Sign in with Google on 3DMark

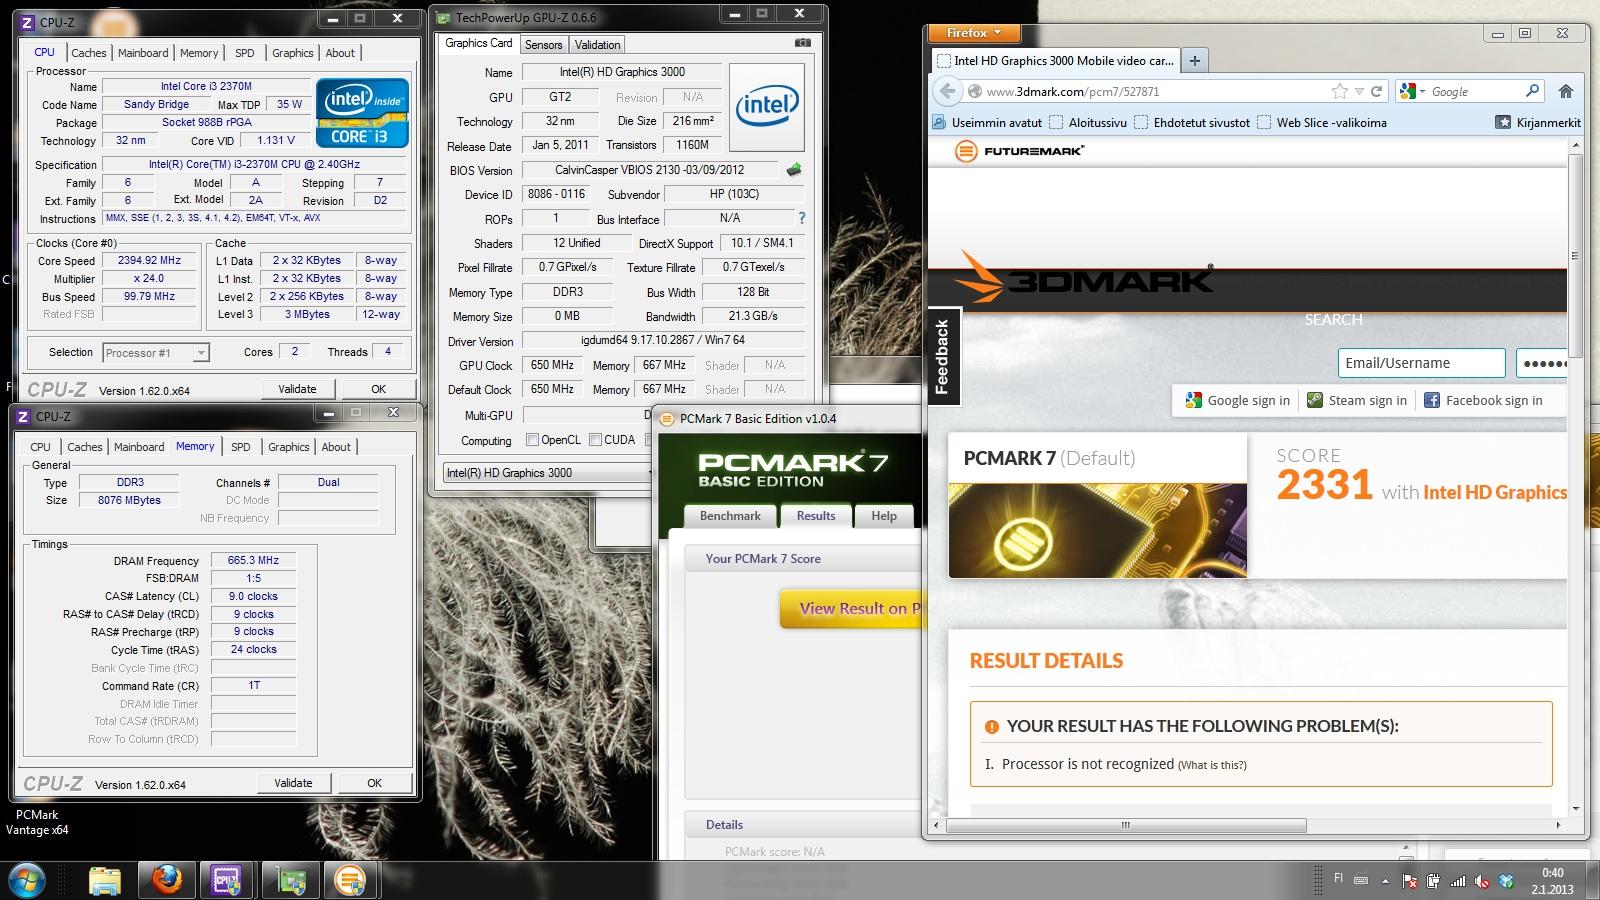[x=1237, y=400]
